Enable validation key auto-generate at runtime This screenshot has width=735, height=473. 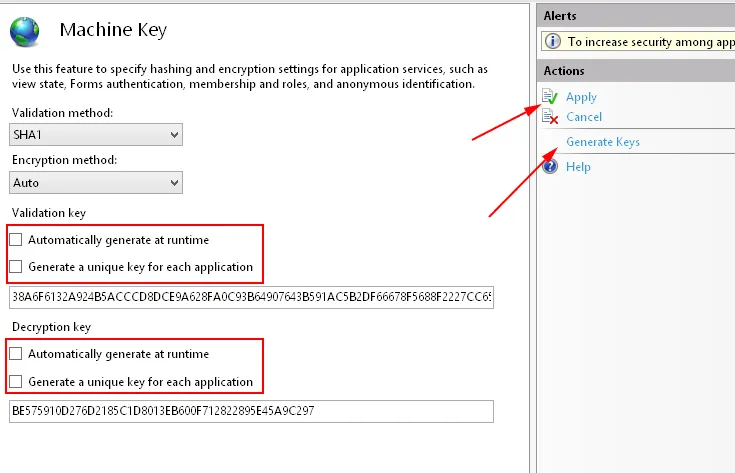click(x=16, y=240)
